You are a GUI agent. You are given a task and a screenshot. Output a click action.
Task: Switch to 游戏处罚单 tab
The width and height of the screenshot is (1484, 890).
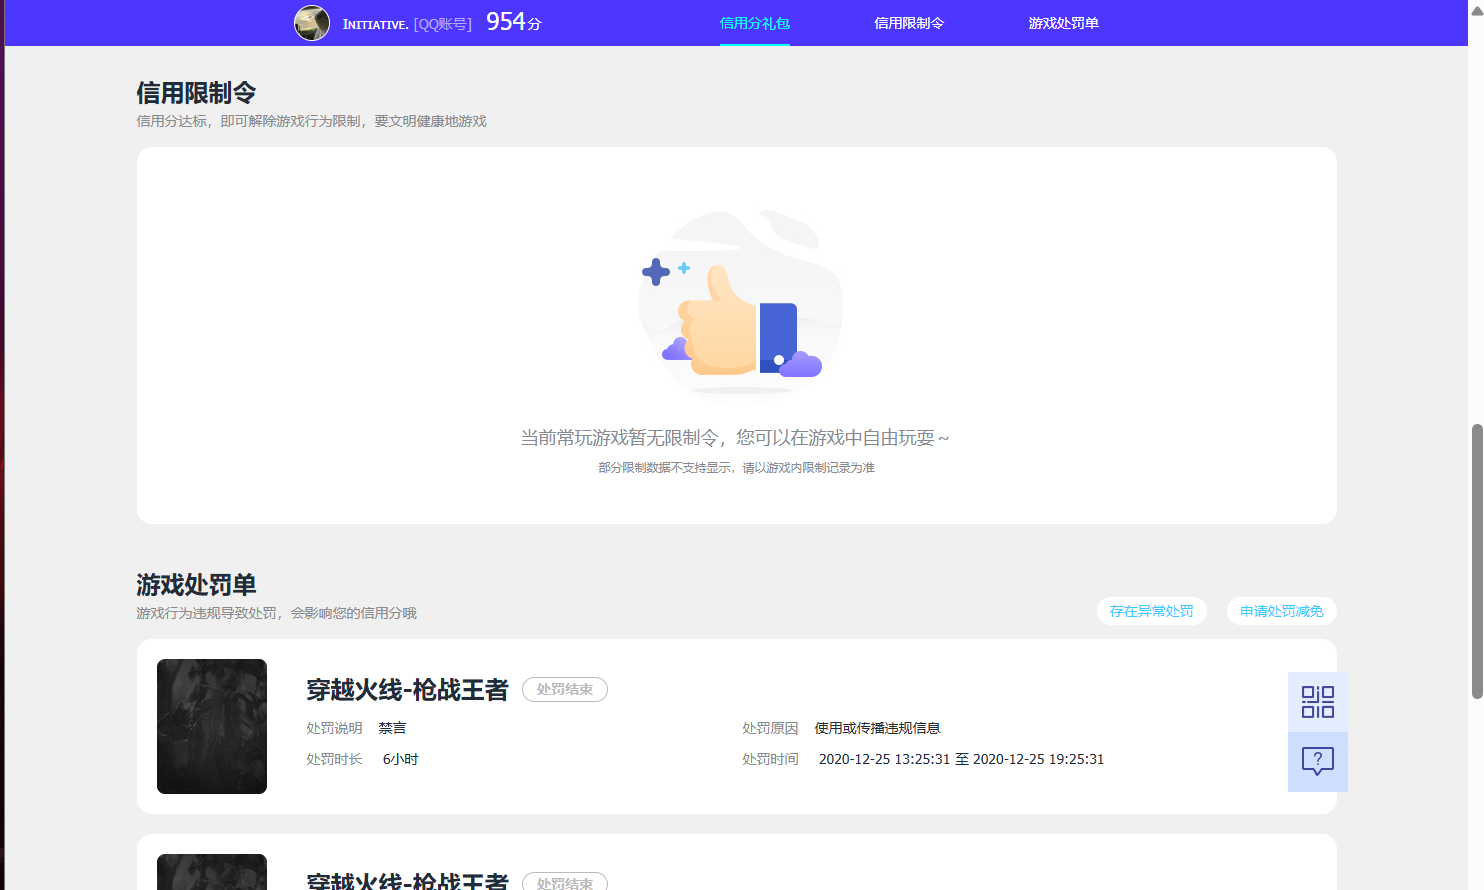(x=1063, y=23)
